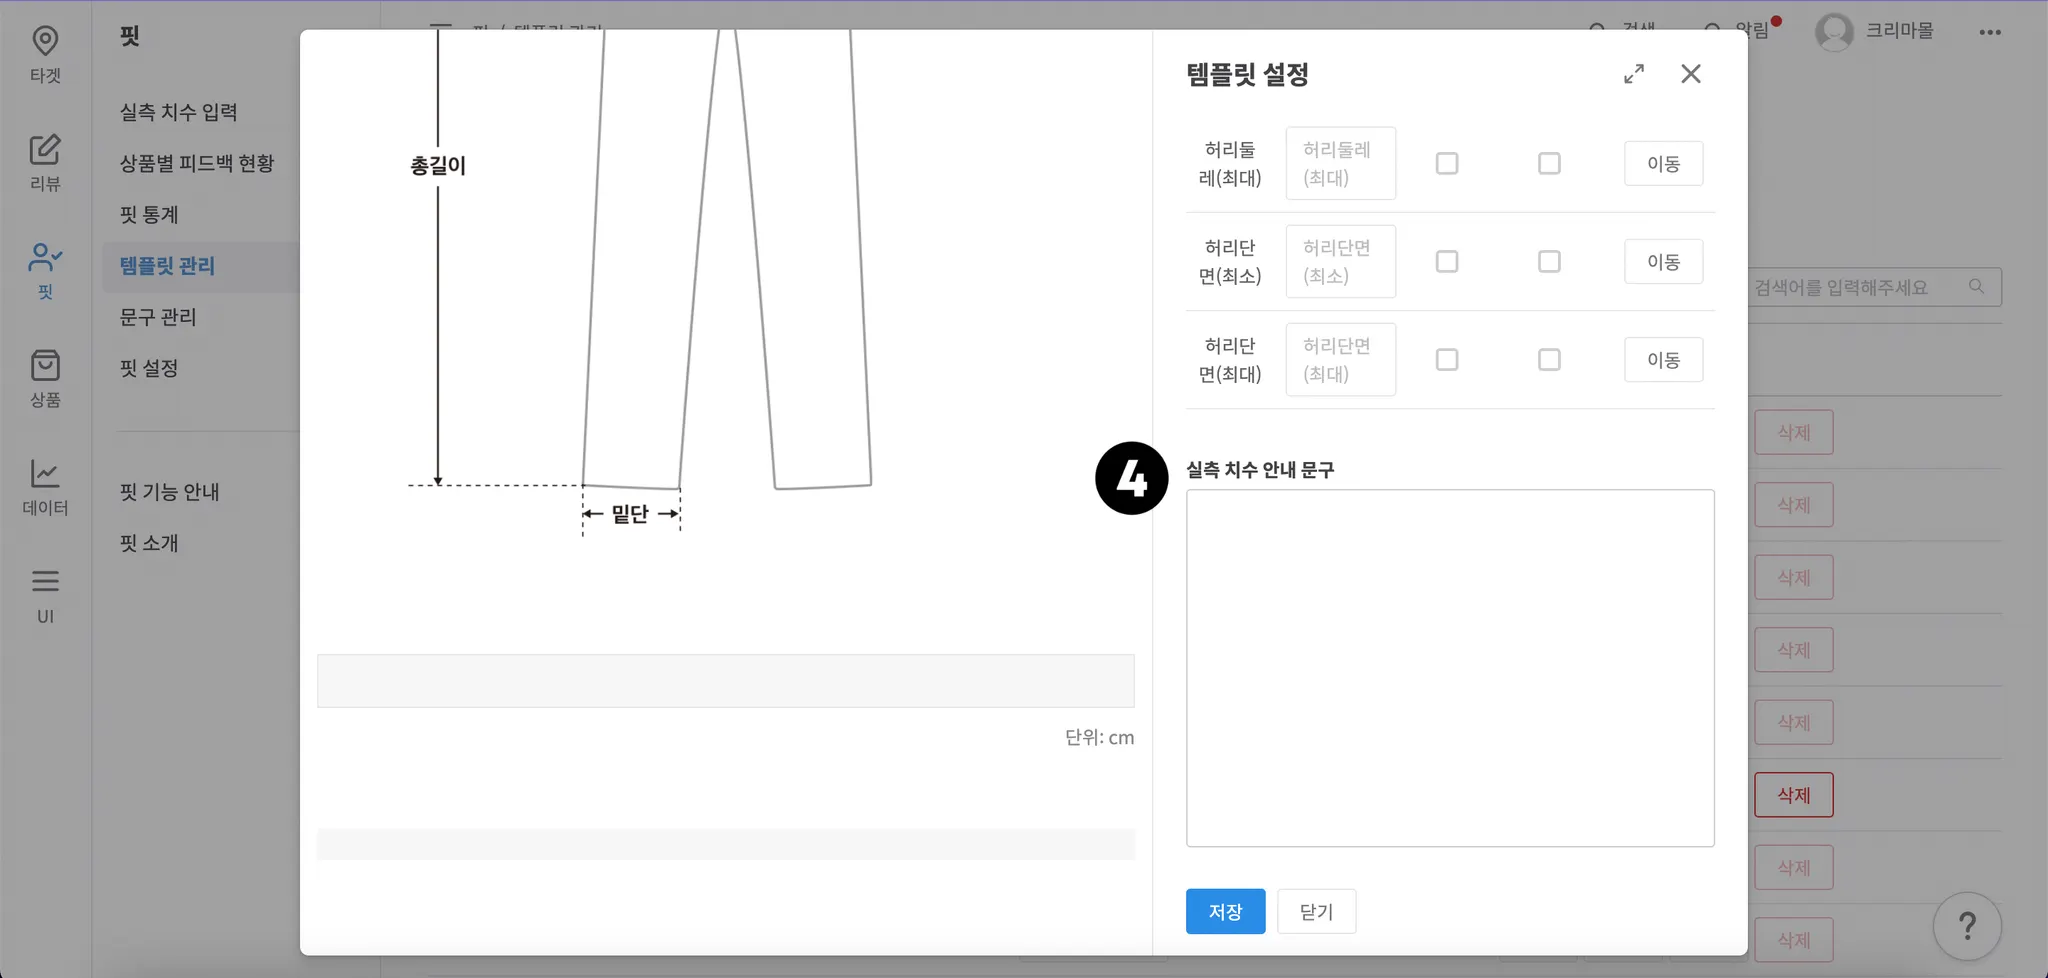Open the 리뷰 section icon
The height and width of the screenshot is (978, 2048).
click(x=45, y=162)
